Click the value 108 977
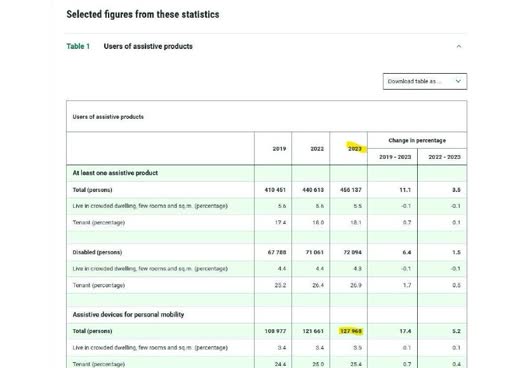The width and height of the screenshot is (520, 368). click(x=275, y=331)
